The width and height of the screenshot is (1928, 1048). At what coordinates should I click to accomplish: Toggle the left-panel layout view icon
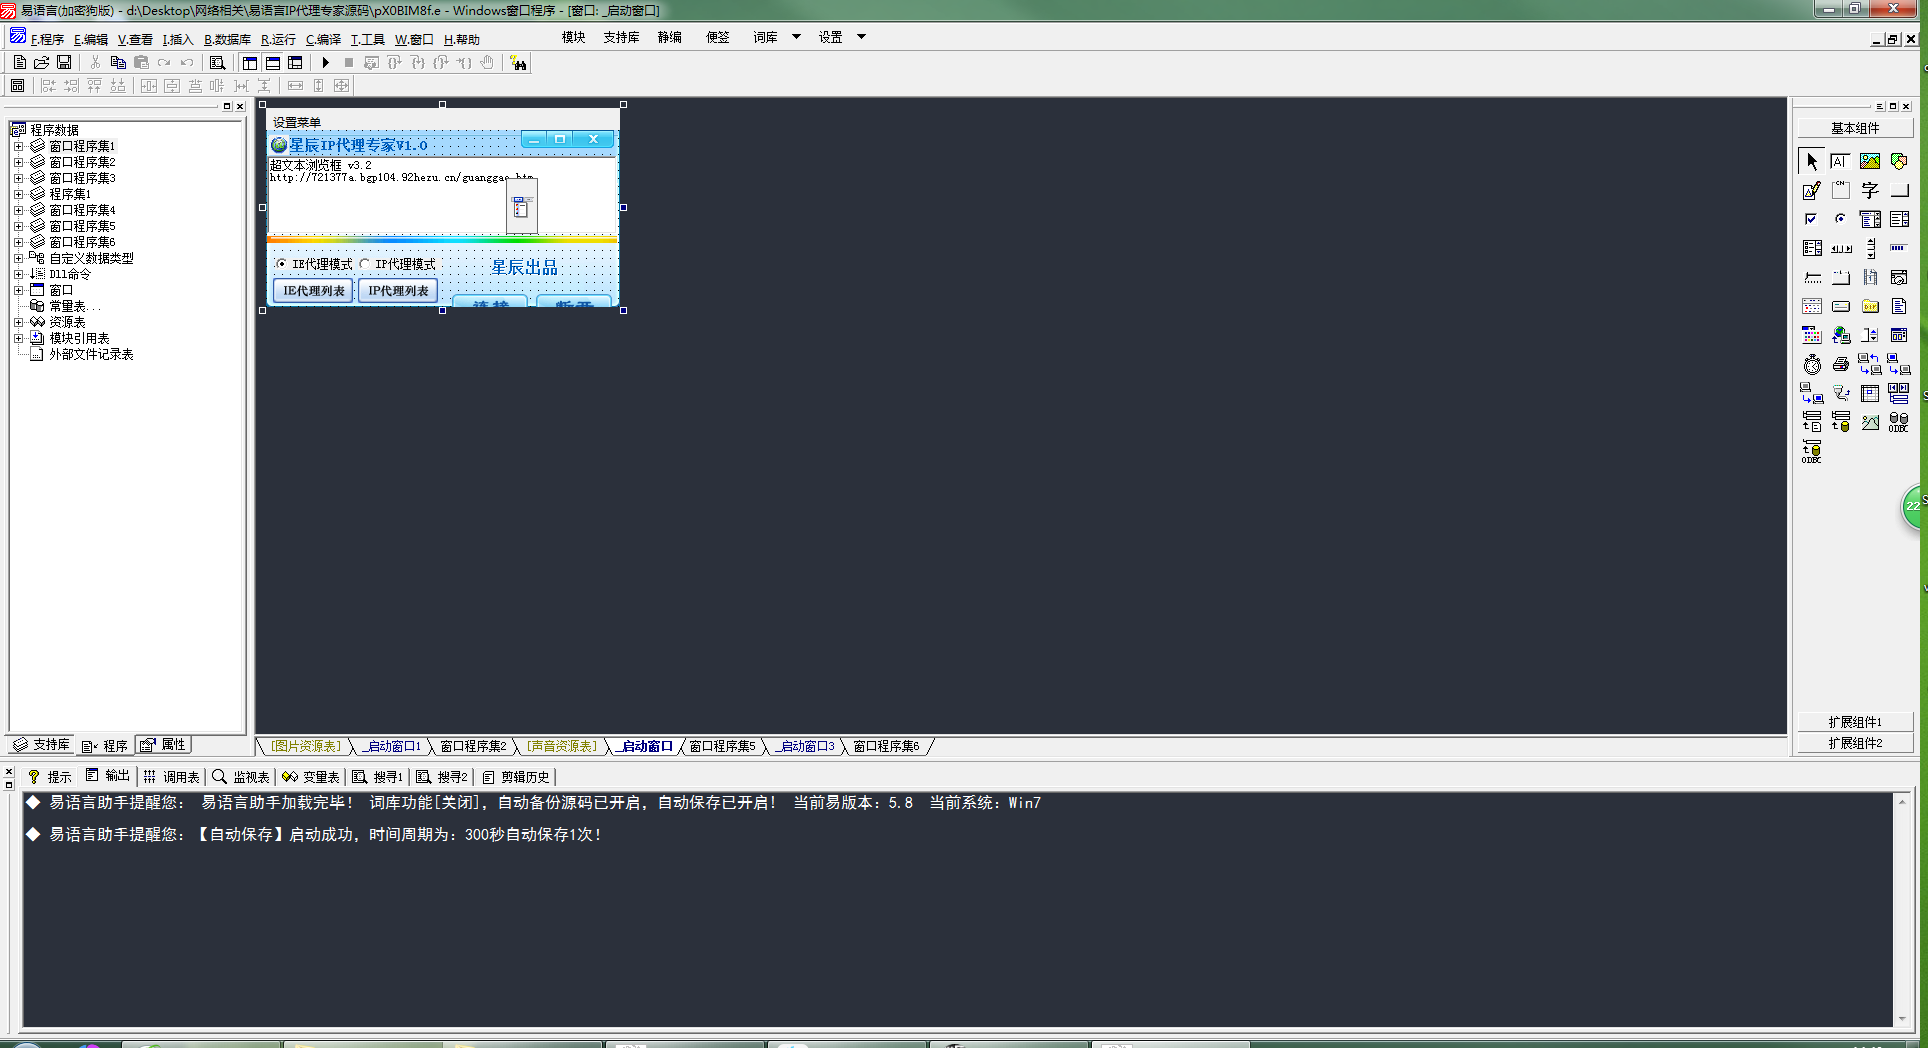[249, 62]
